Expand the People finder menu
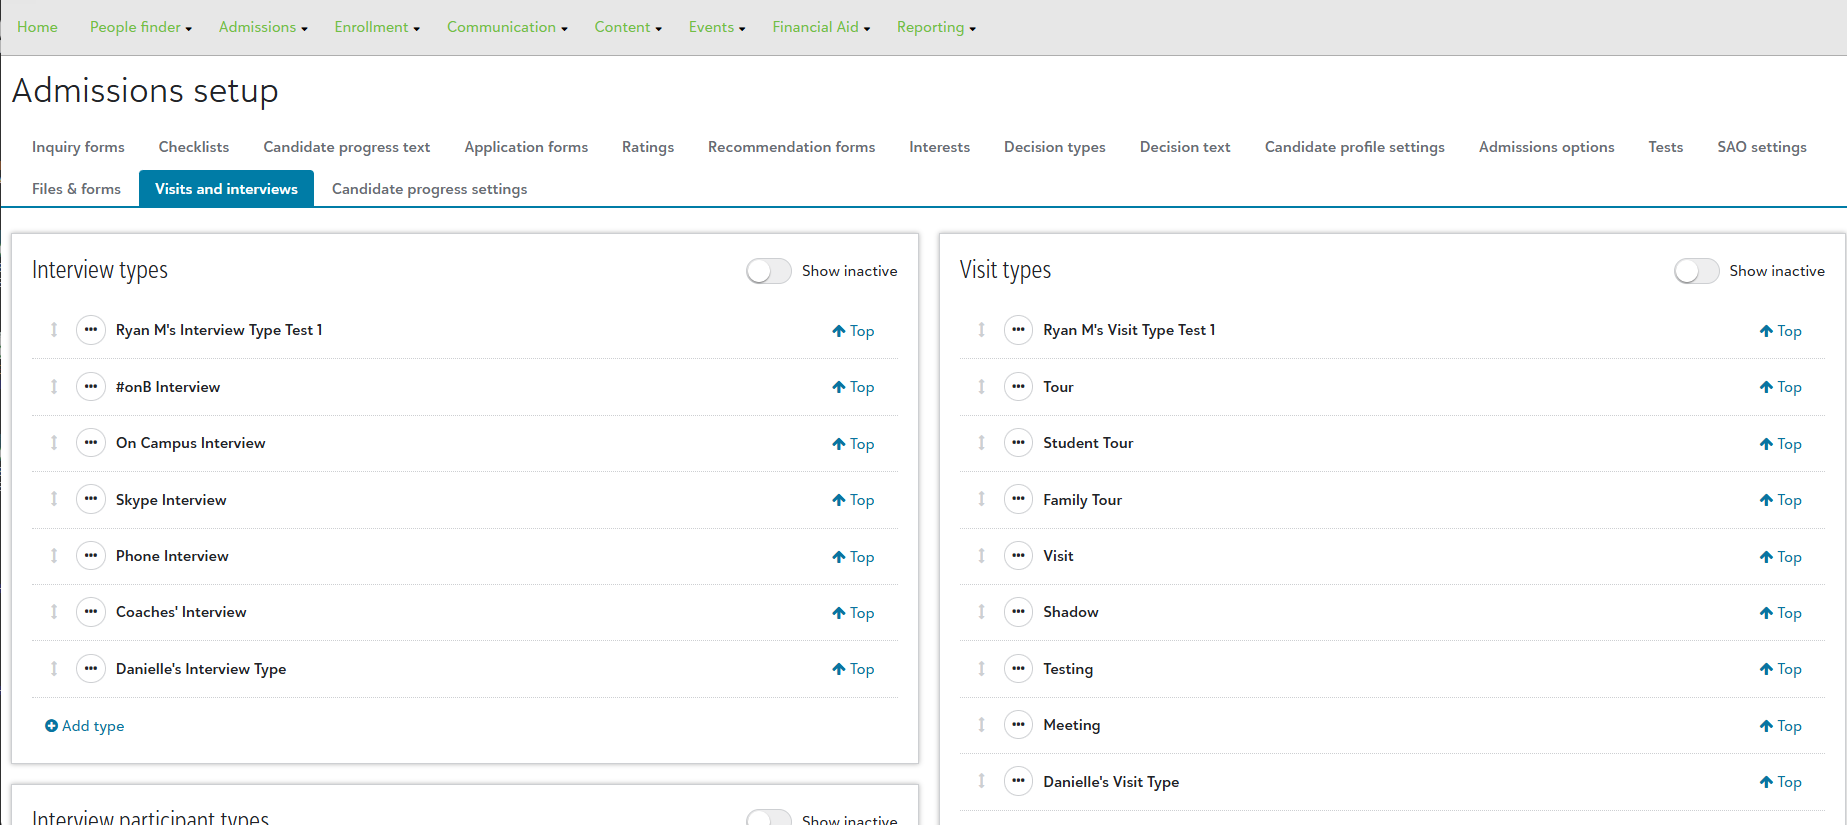 tap(141, 27)
